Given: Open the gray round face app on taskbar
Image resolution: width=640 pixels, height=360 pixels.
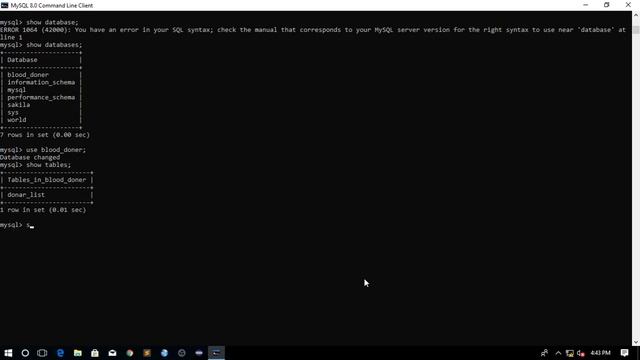Looking at the screenshot, I should [182, 353].
